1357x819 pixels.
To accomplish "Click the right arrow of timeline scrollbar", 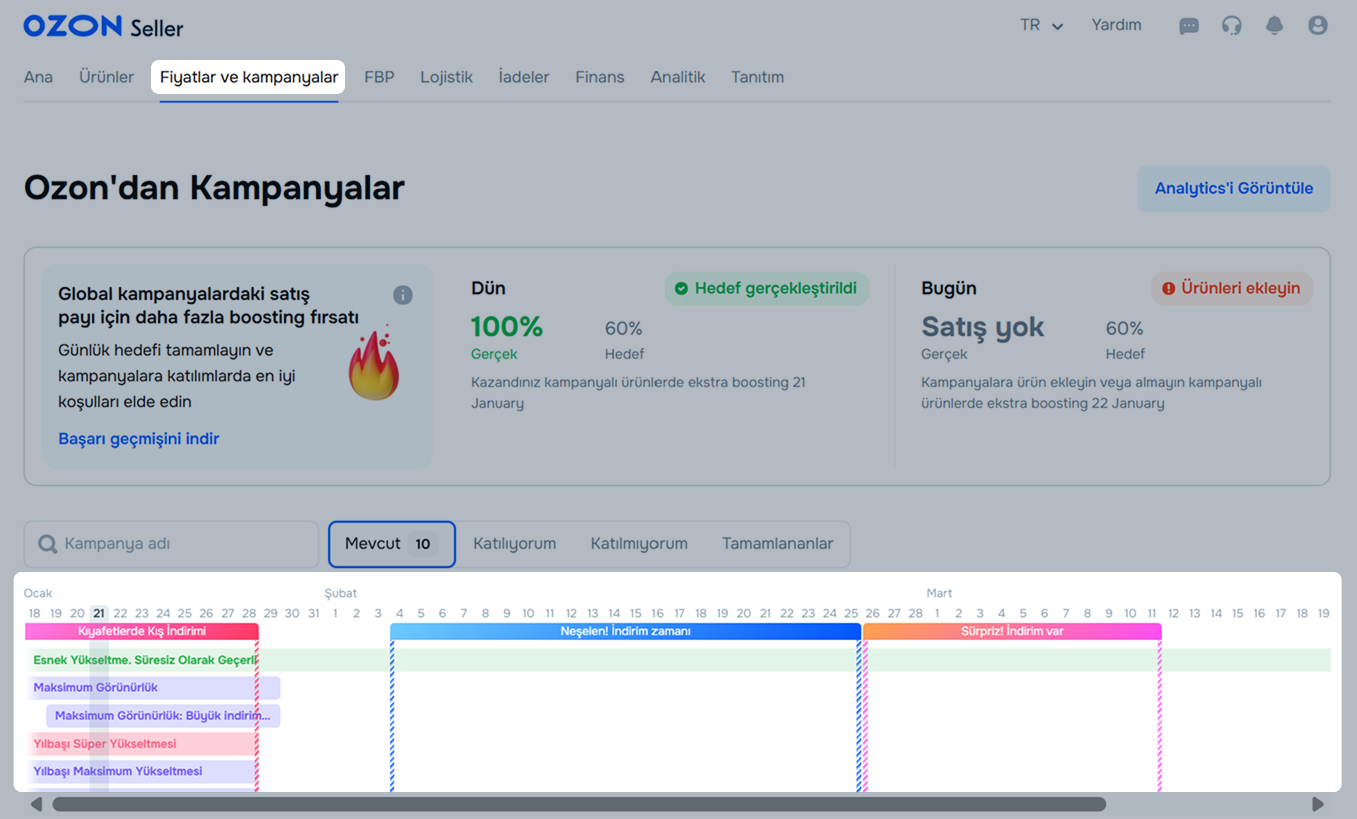I will 1318,804.
